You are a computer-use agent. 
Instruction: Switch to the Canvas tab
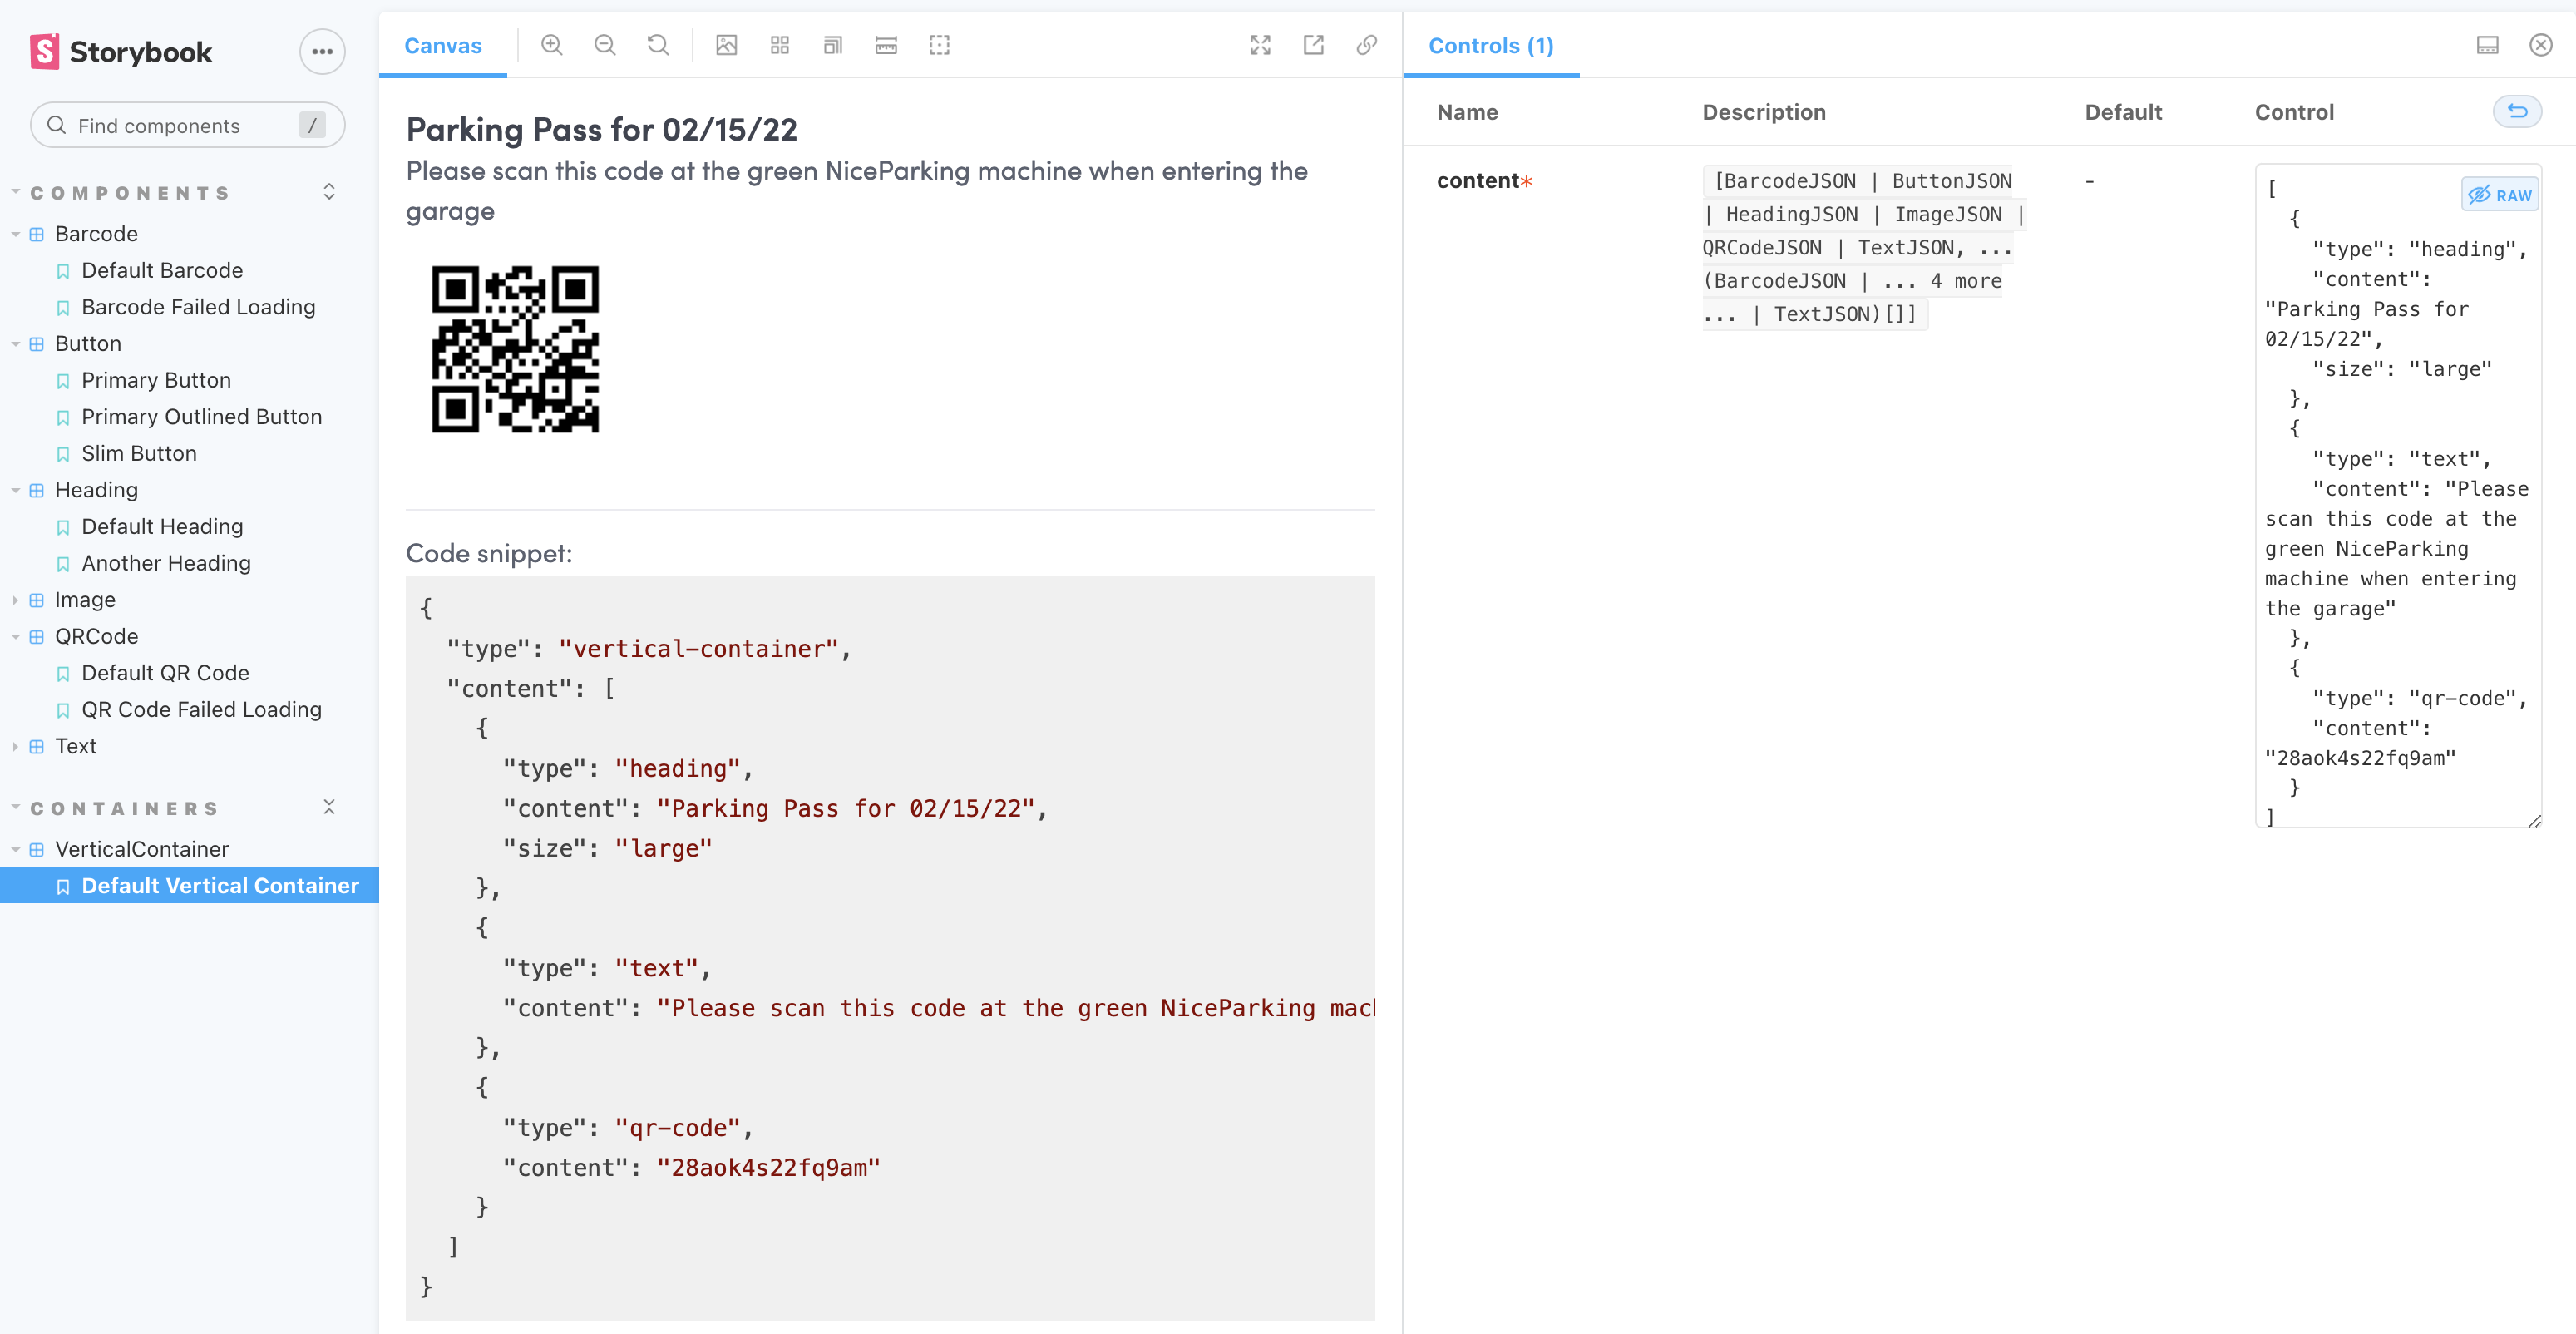tap(442, 45)
